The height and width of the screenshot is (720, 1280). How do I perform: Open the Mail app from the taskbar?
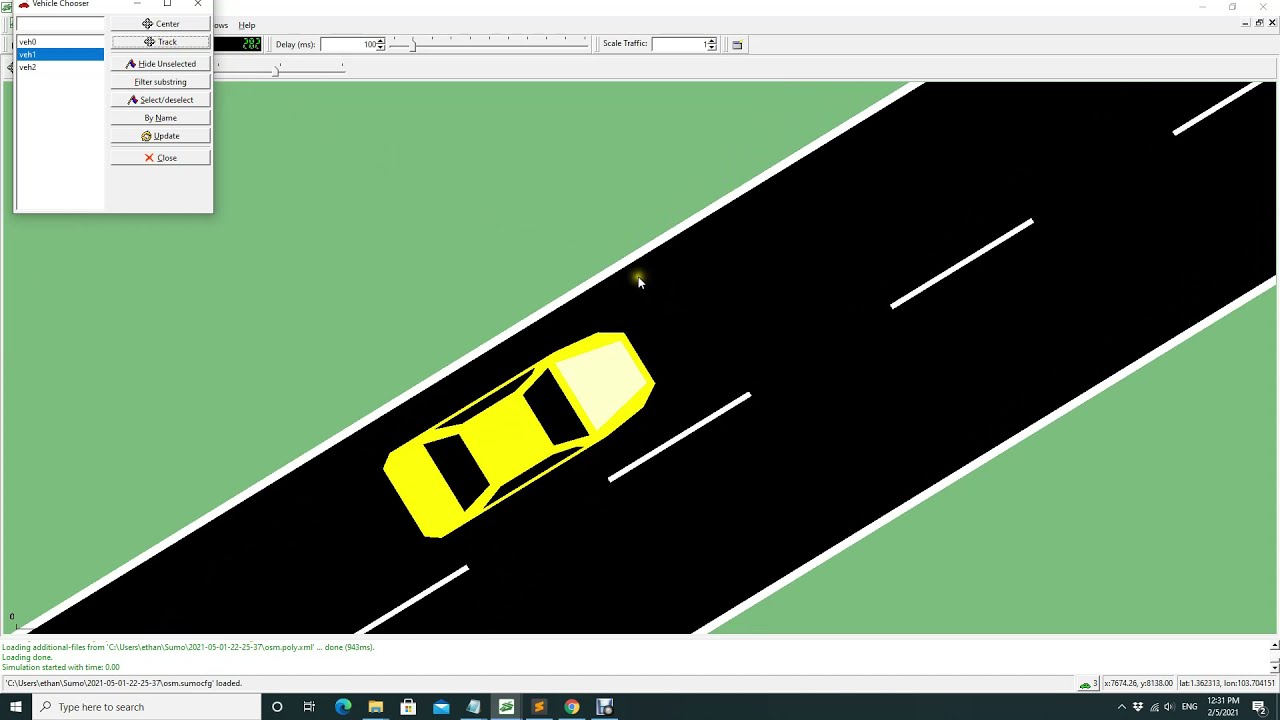click(x=441, y=707)
